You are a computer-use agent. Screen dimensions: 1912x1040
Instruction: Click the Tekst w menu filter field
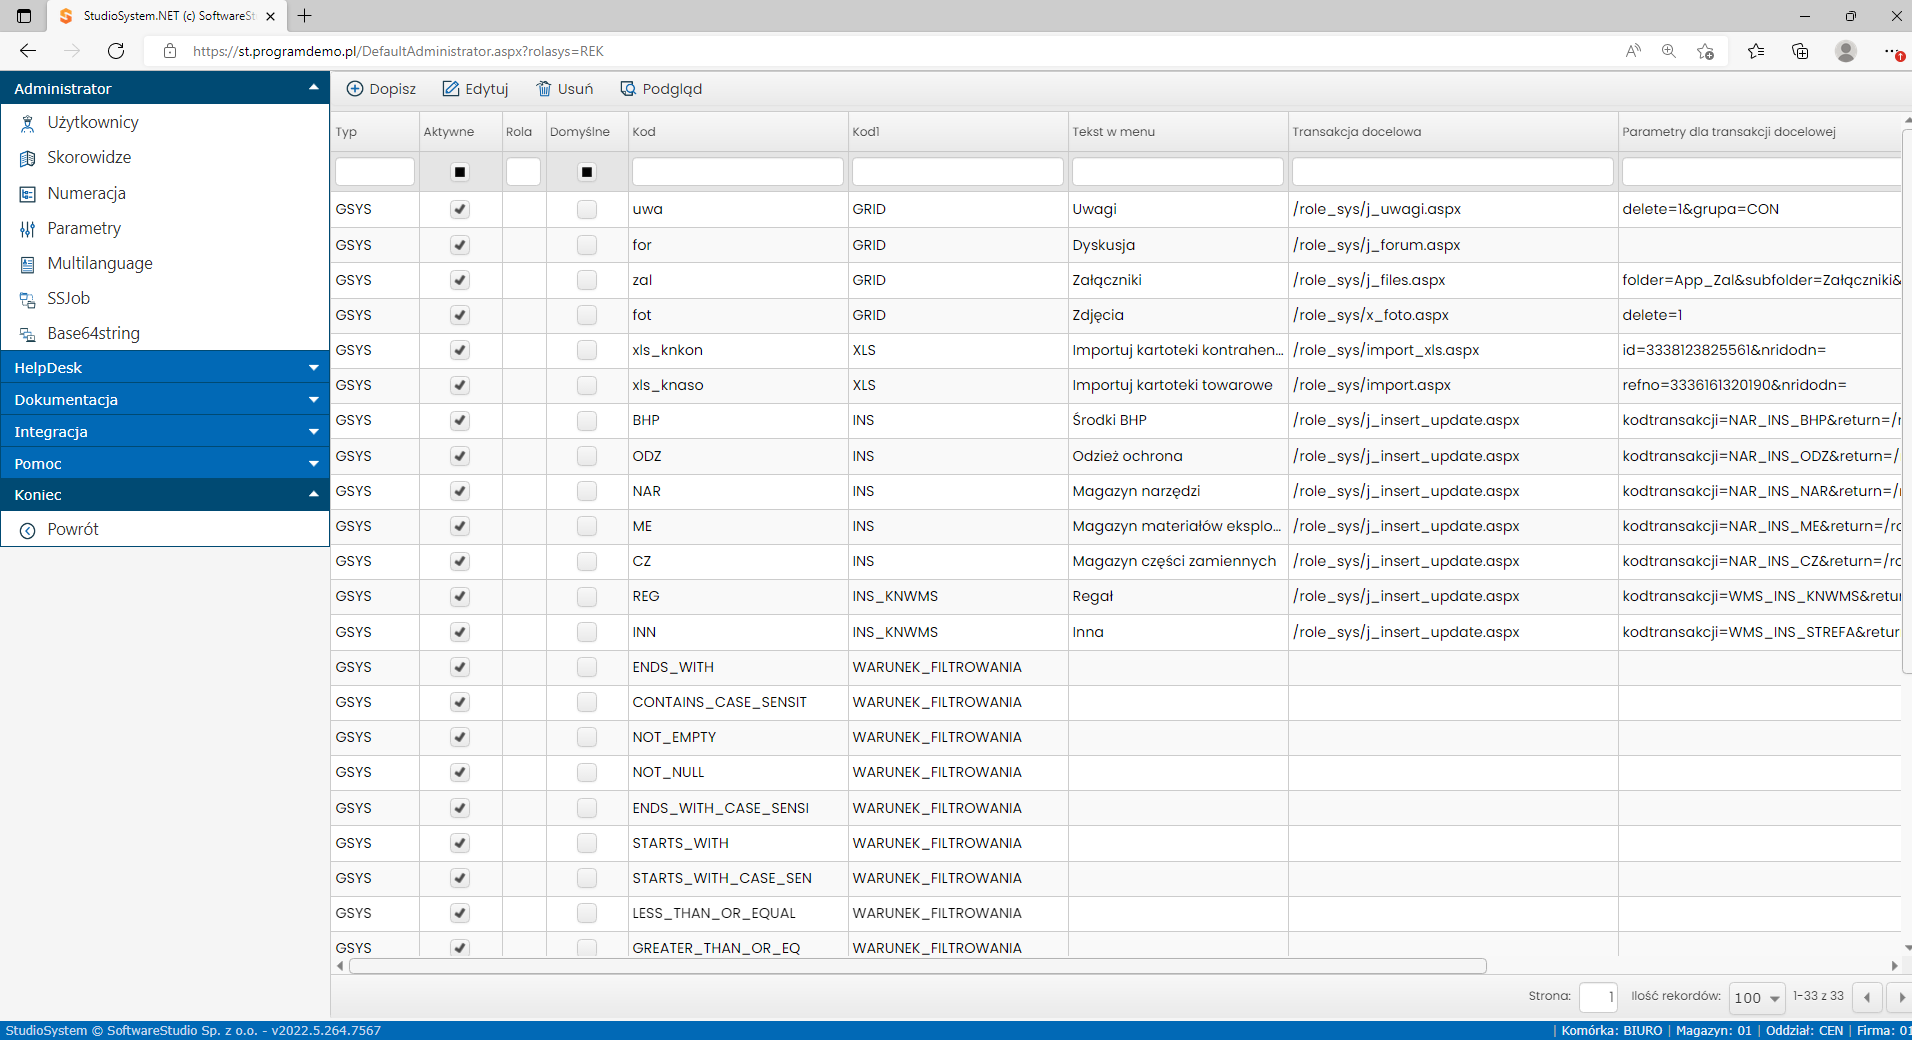click(1178, 172)
